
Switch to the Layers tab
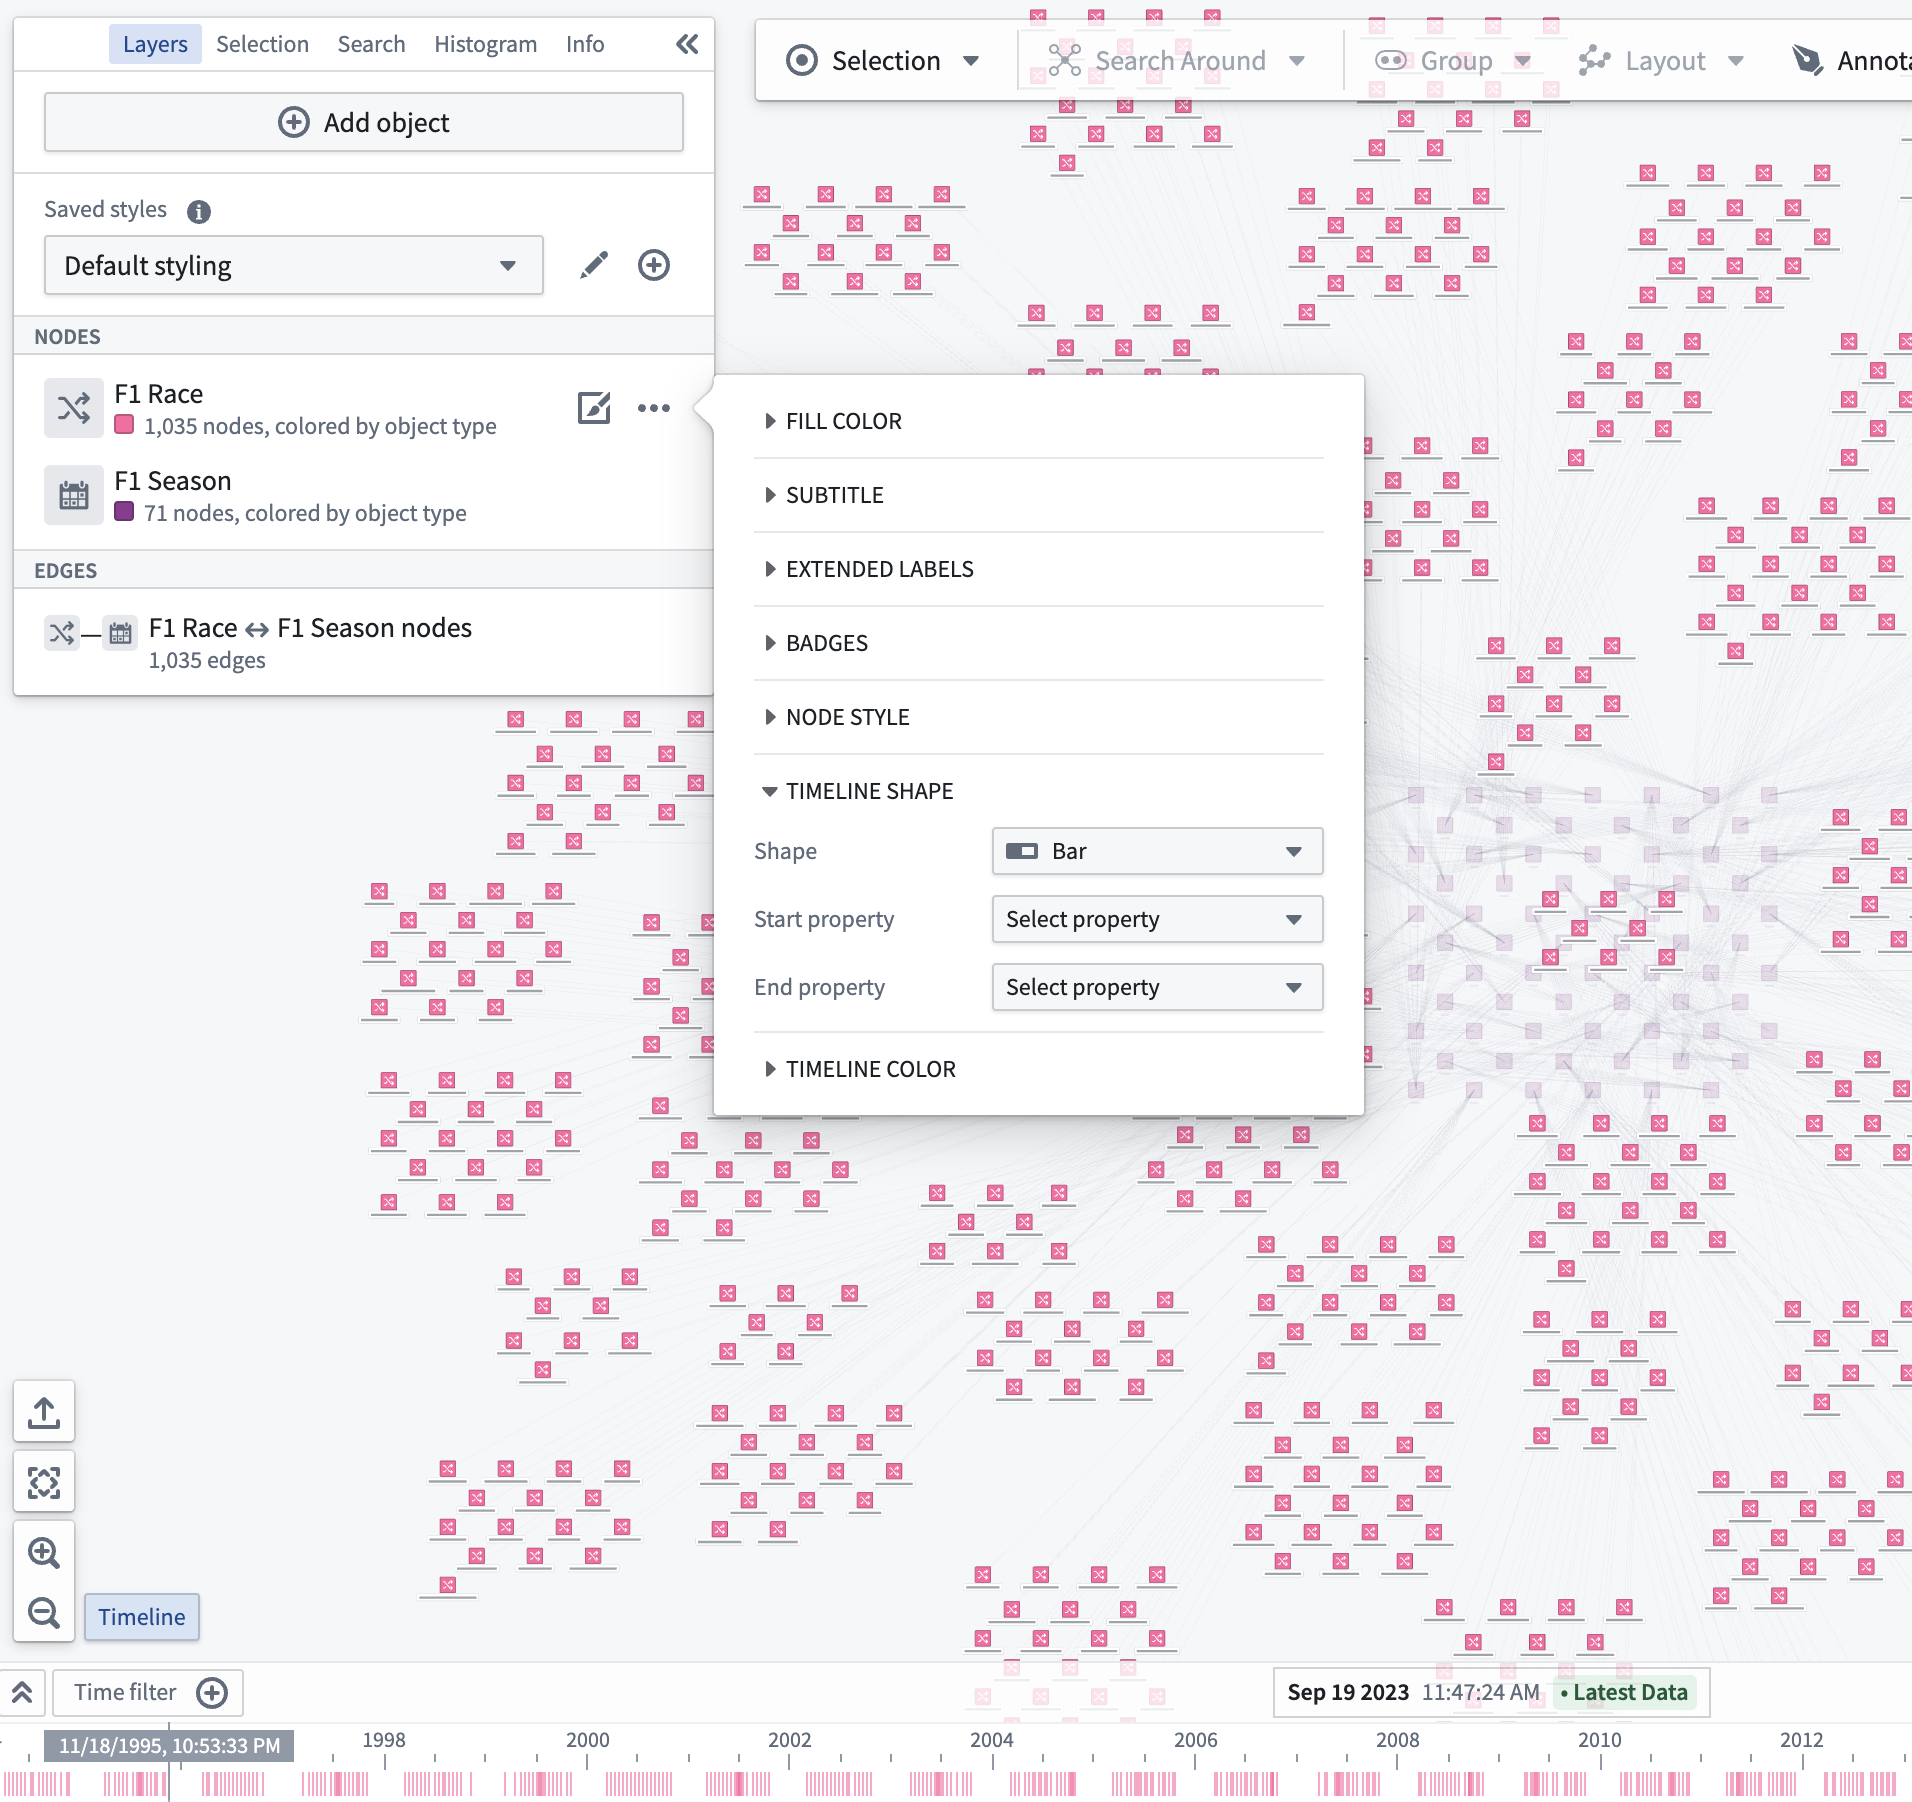coord(155,44)
